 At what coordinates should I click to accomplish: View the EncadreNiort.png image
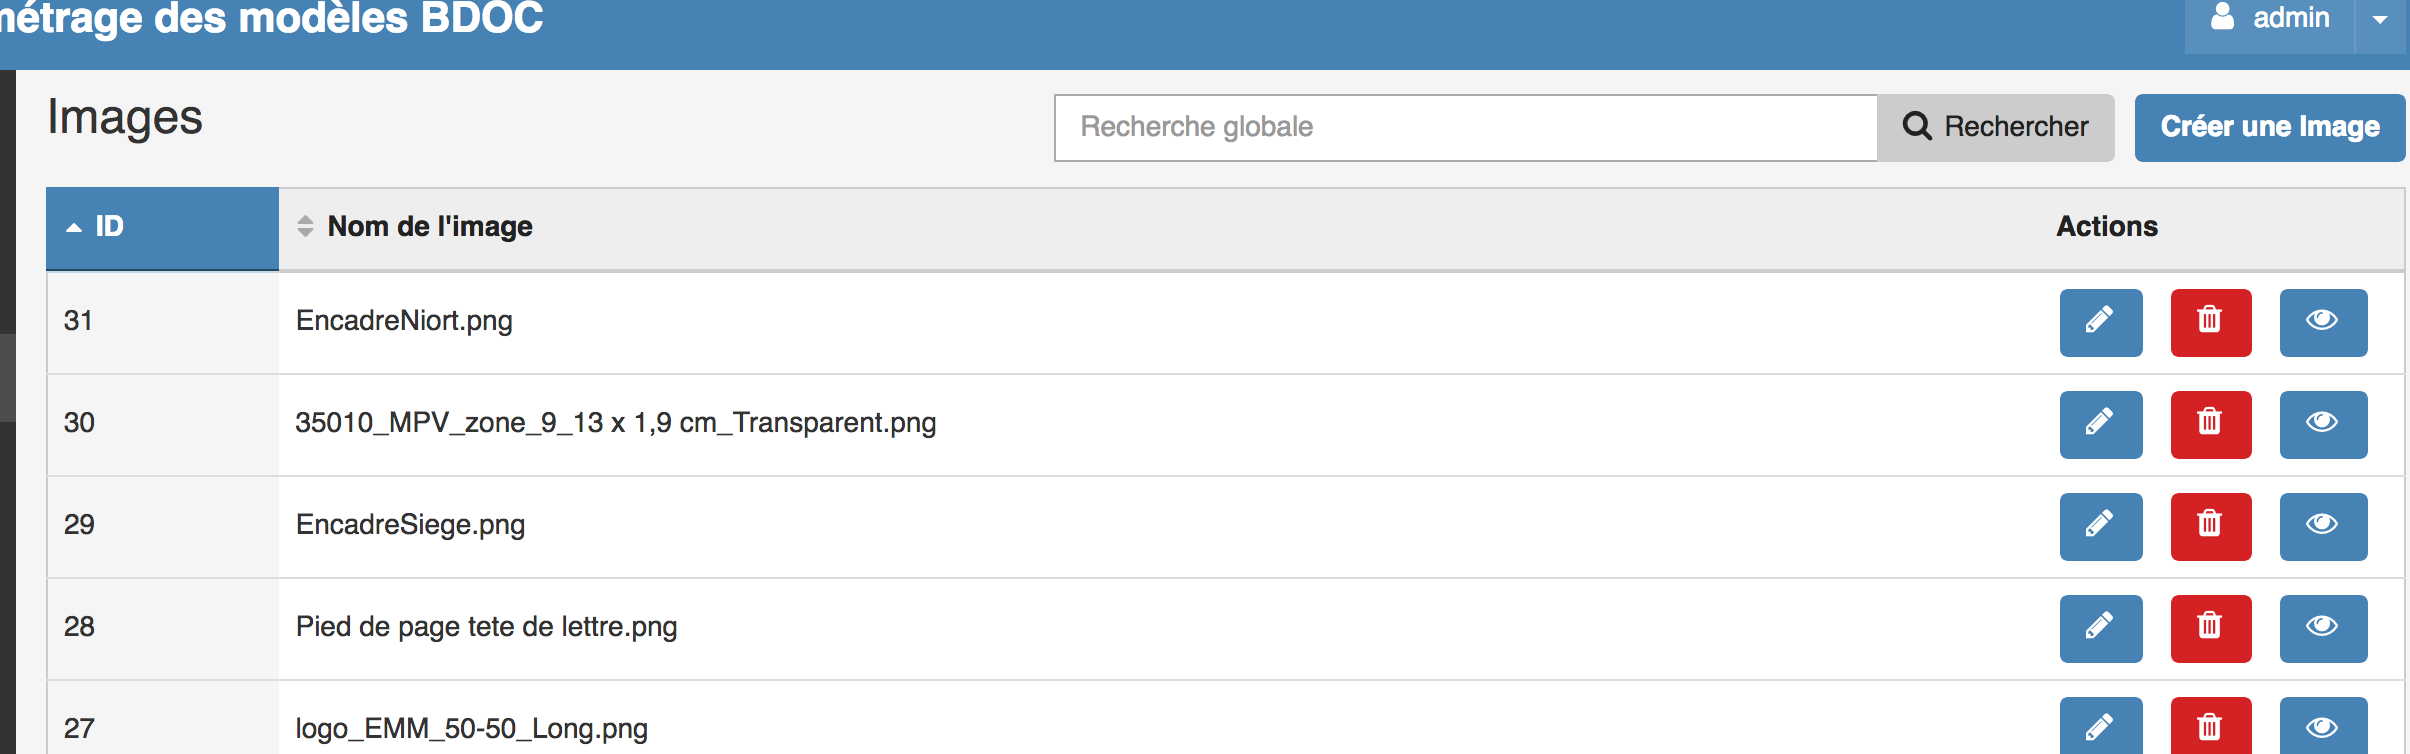point(2323,323)
